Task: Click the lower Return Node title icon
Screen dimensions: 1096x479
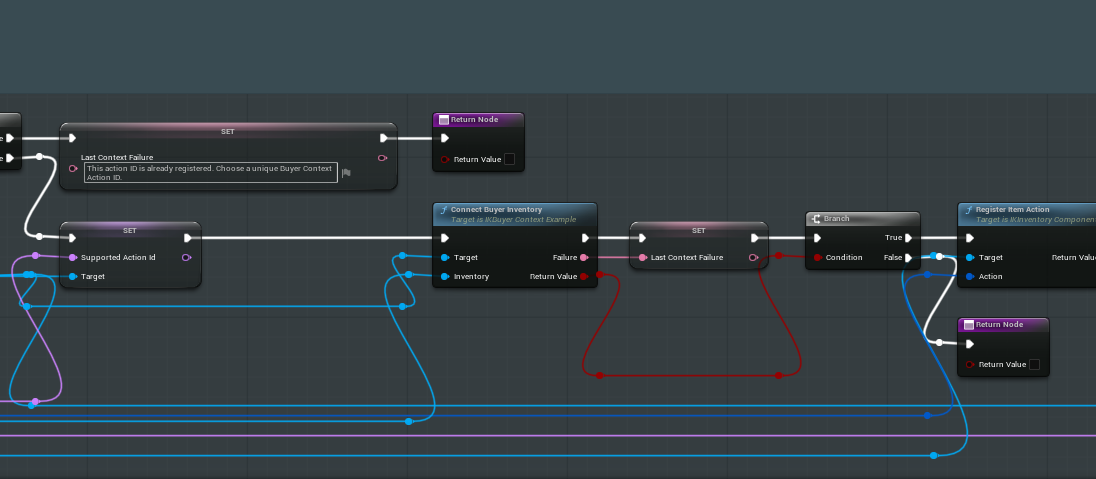Action: (x=968, y=324)
